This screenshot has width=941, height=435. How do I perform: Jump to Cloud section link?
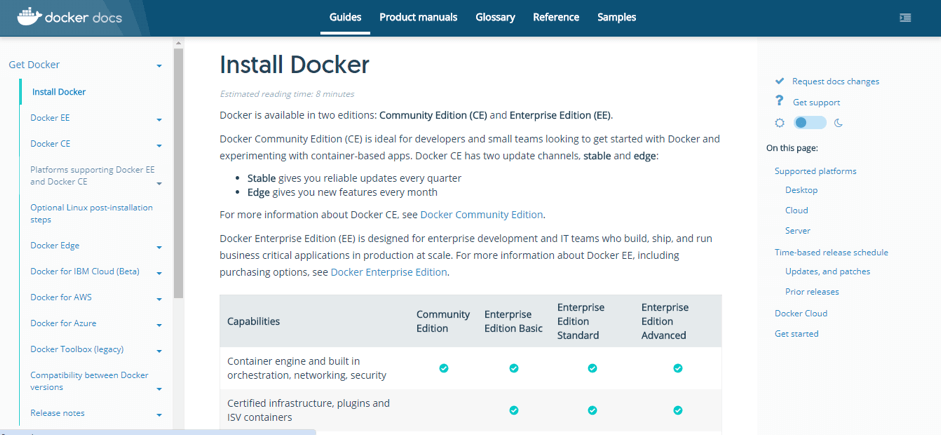[796, 210]
